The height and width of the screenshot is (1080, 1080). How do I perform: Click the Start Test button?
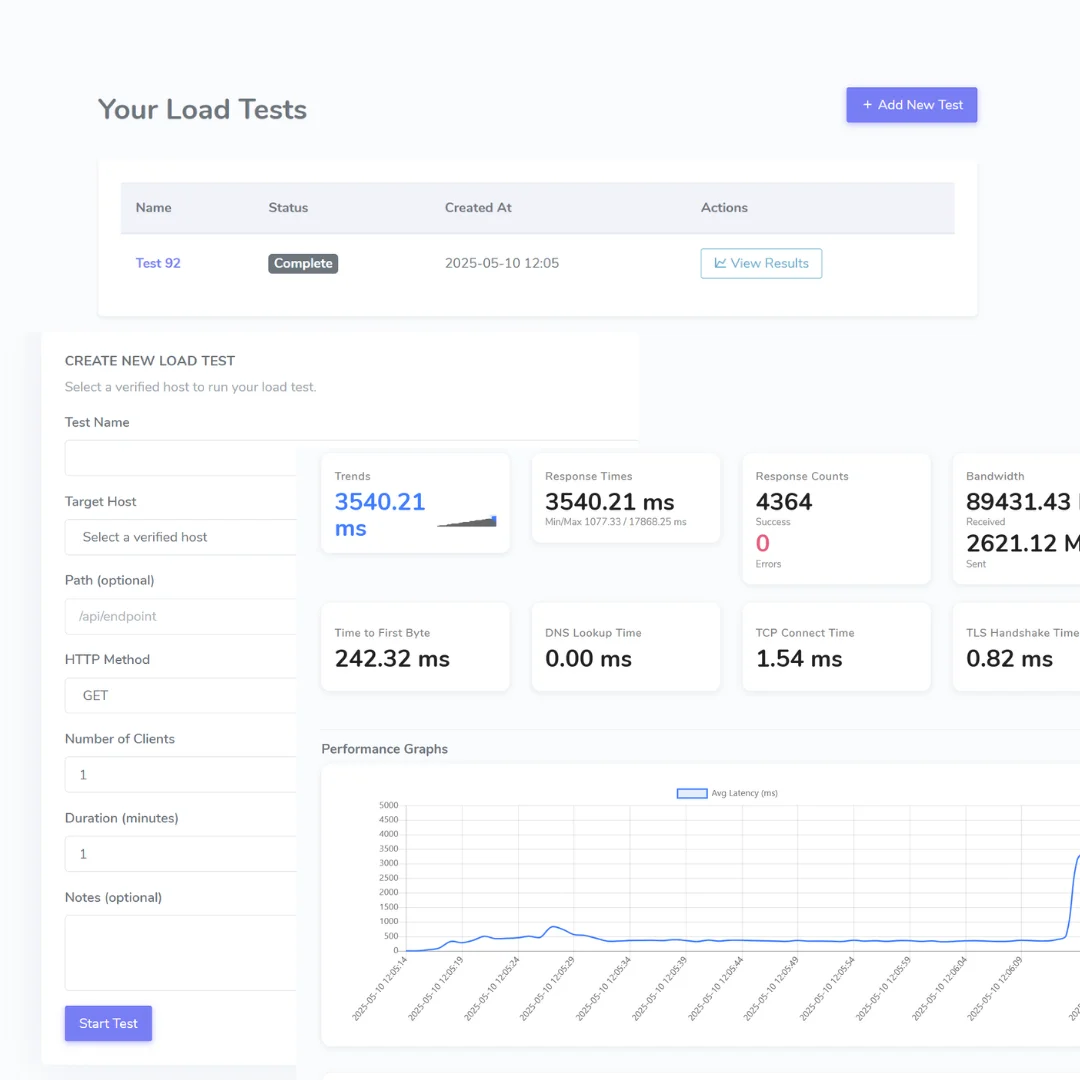point(108,1024)
